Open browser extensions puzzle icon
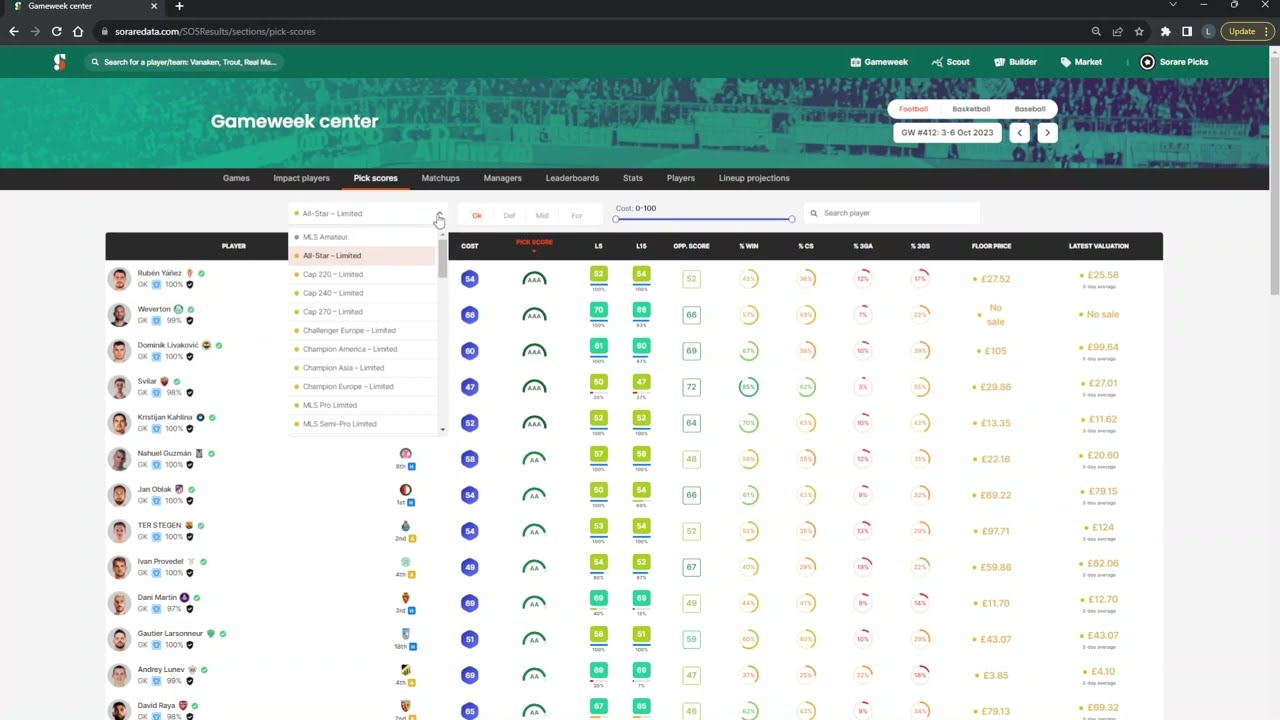The height and width of the screenshot is (720, 1280). pyautogui.click(x=1165, y=31)
